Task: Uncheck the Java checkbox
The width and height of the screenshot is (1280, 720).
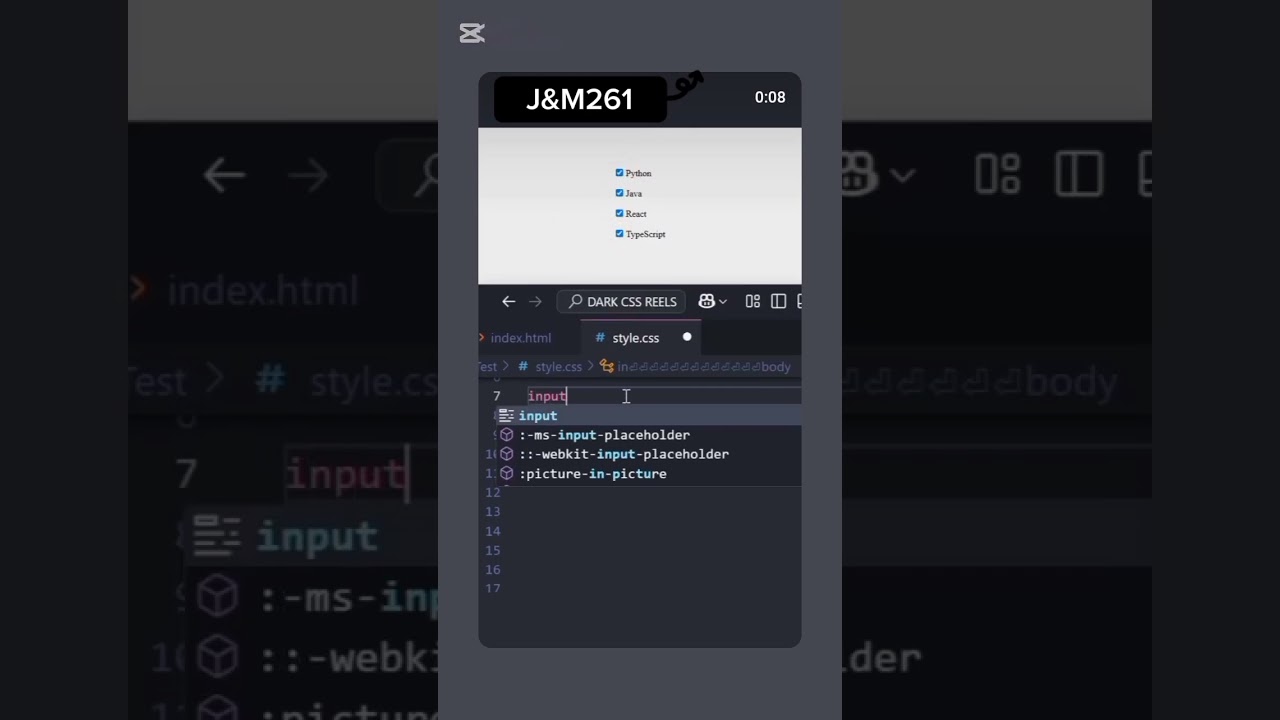Action: (x=619, y=193)
